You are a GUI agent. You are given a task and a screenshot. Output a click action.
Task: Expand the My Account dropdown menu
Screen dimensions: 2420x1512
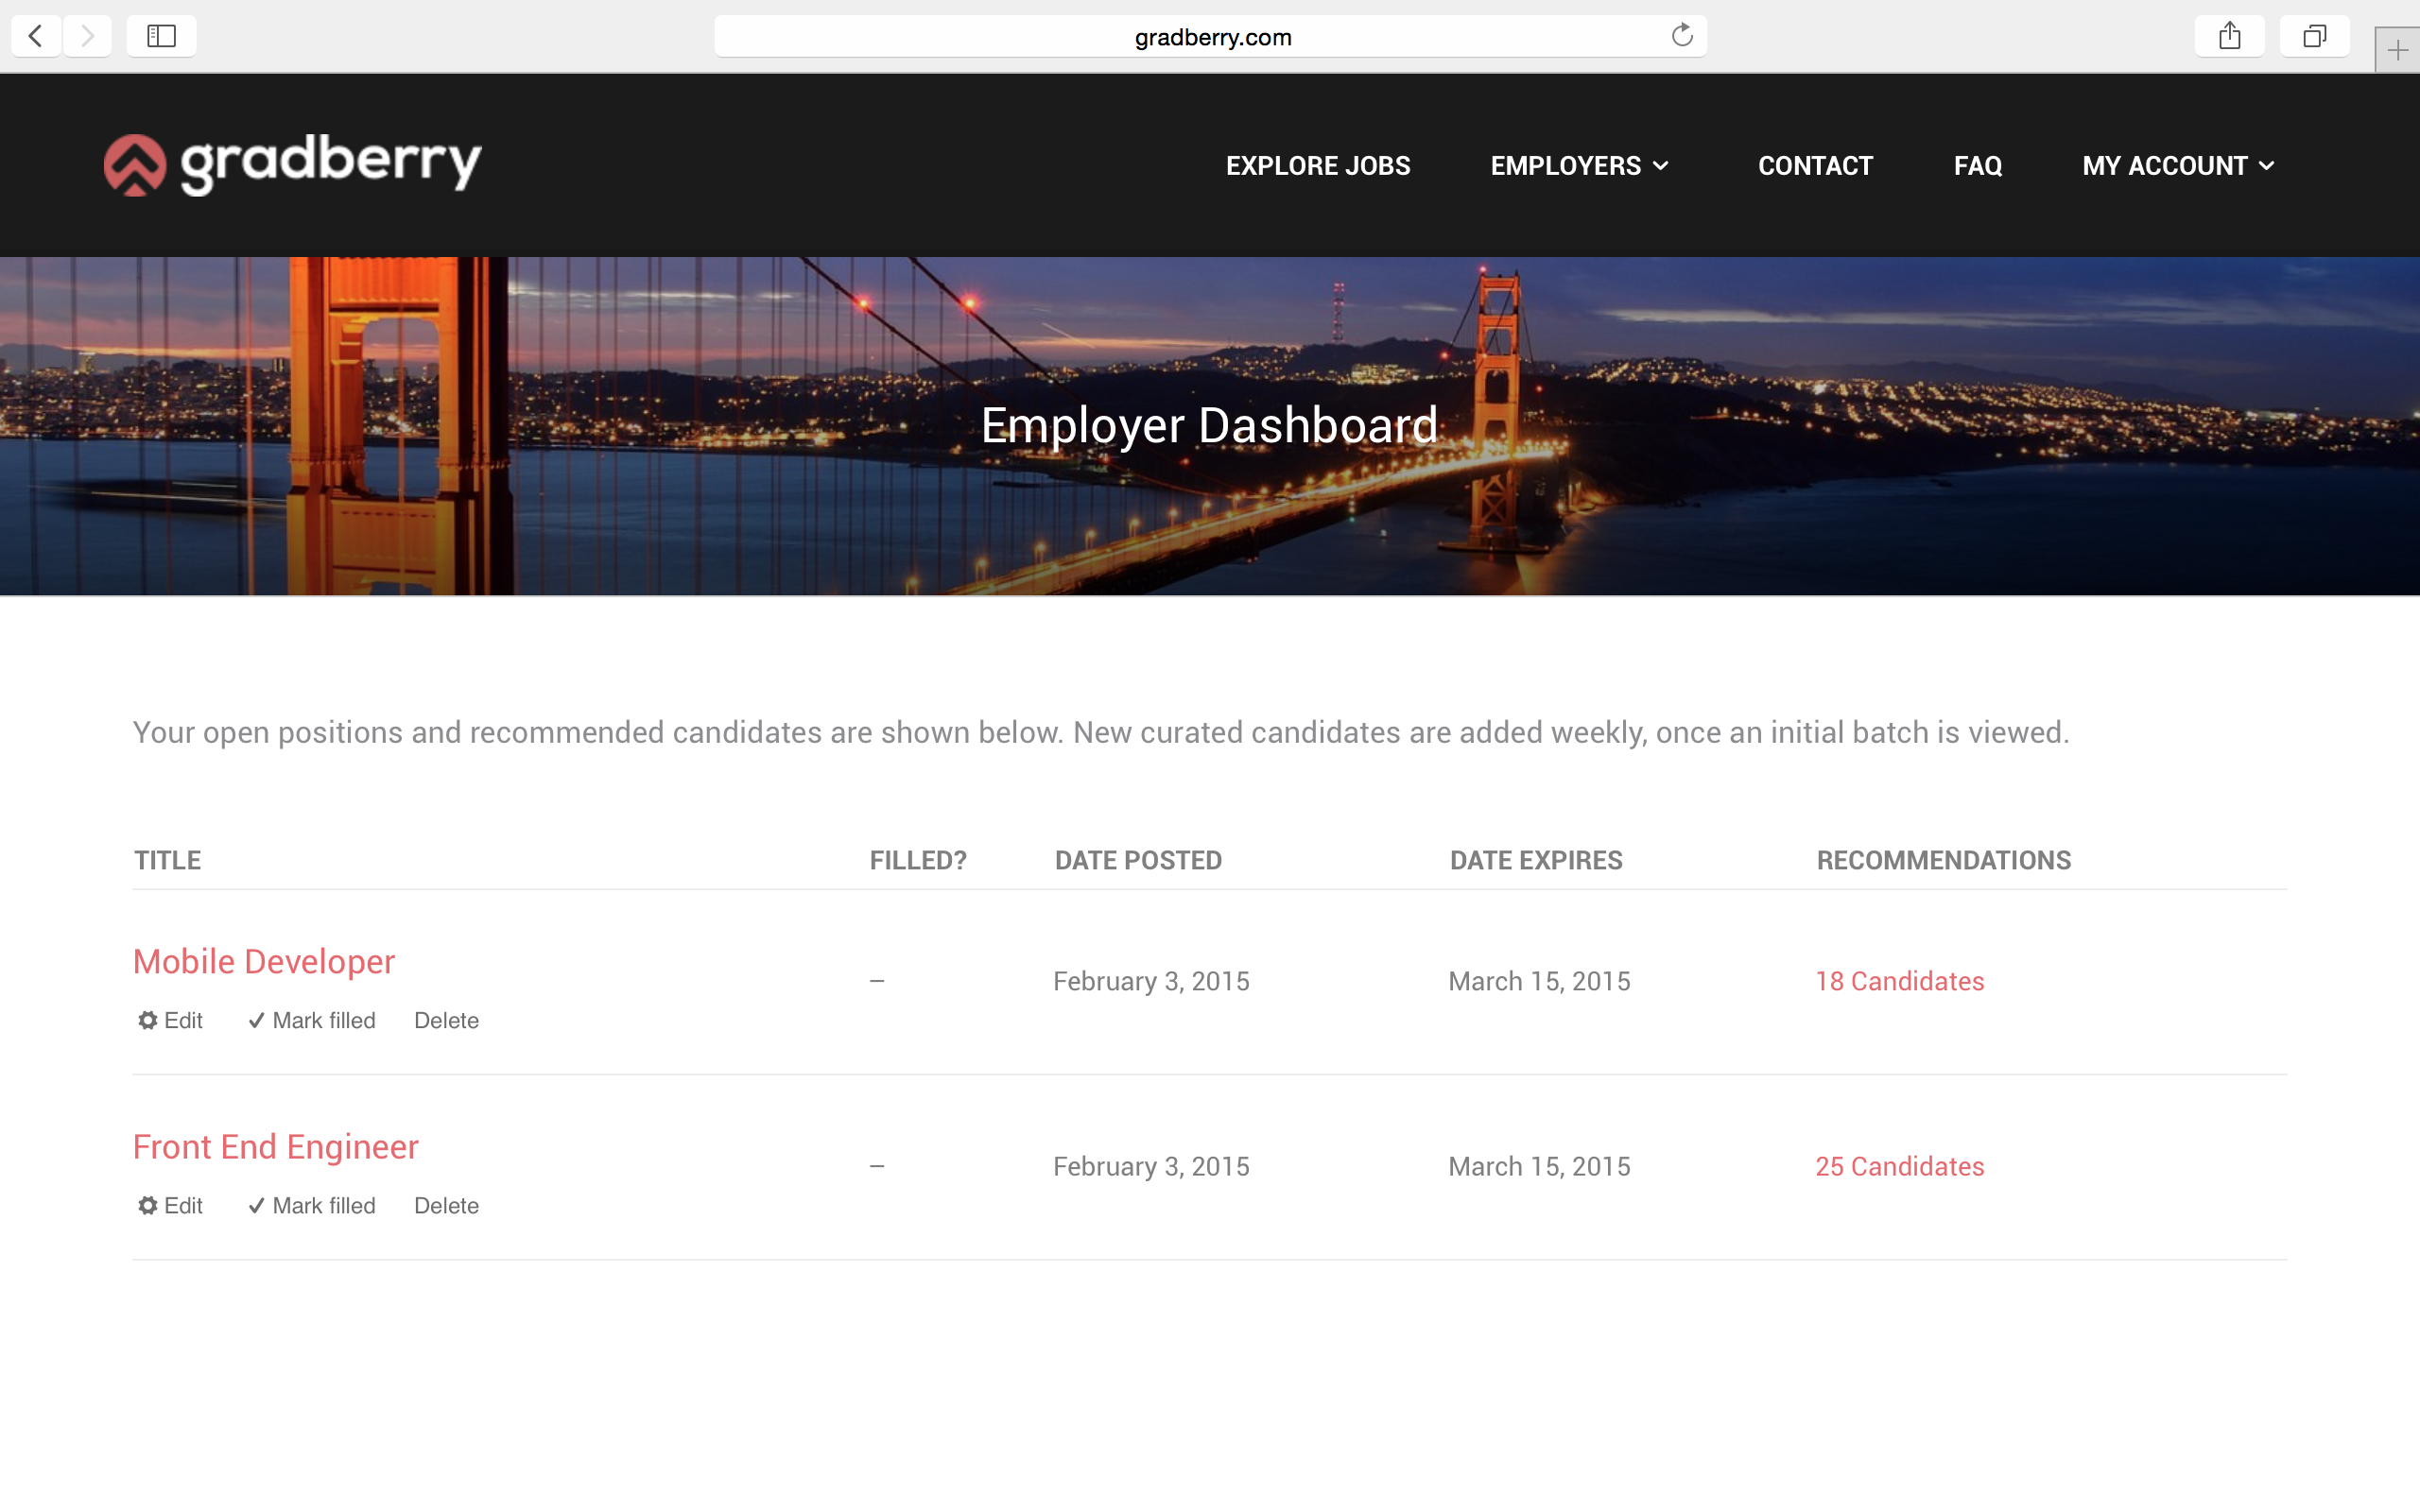tap(2177, 166)
